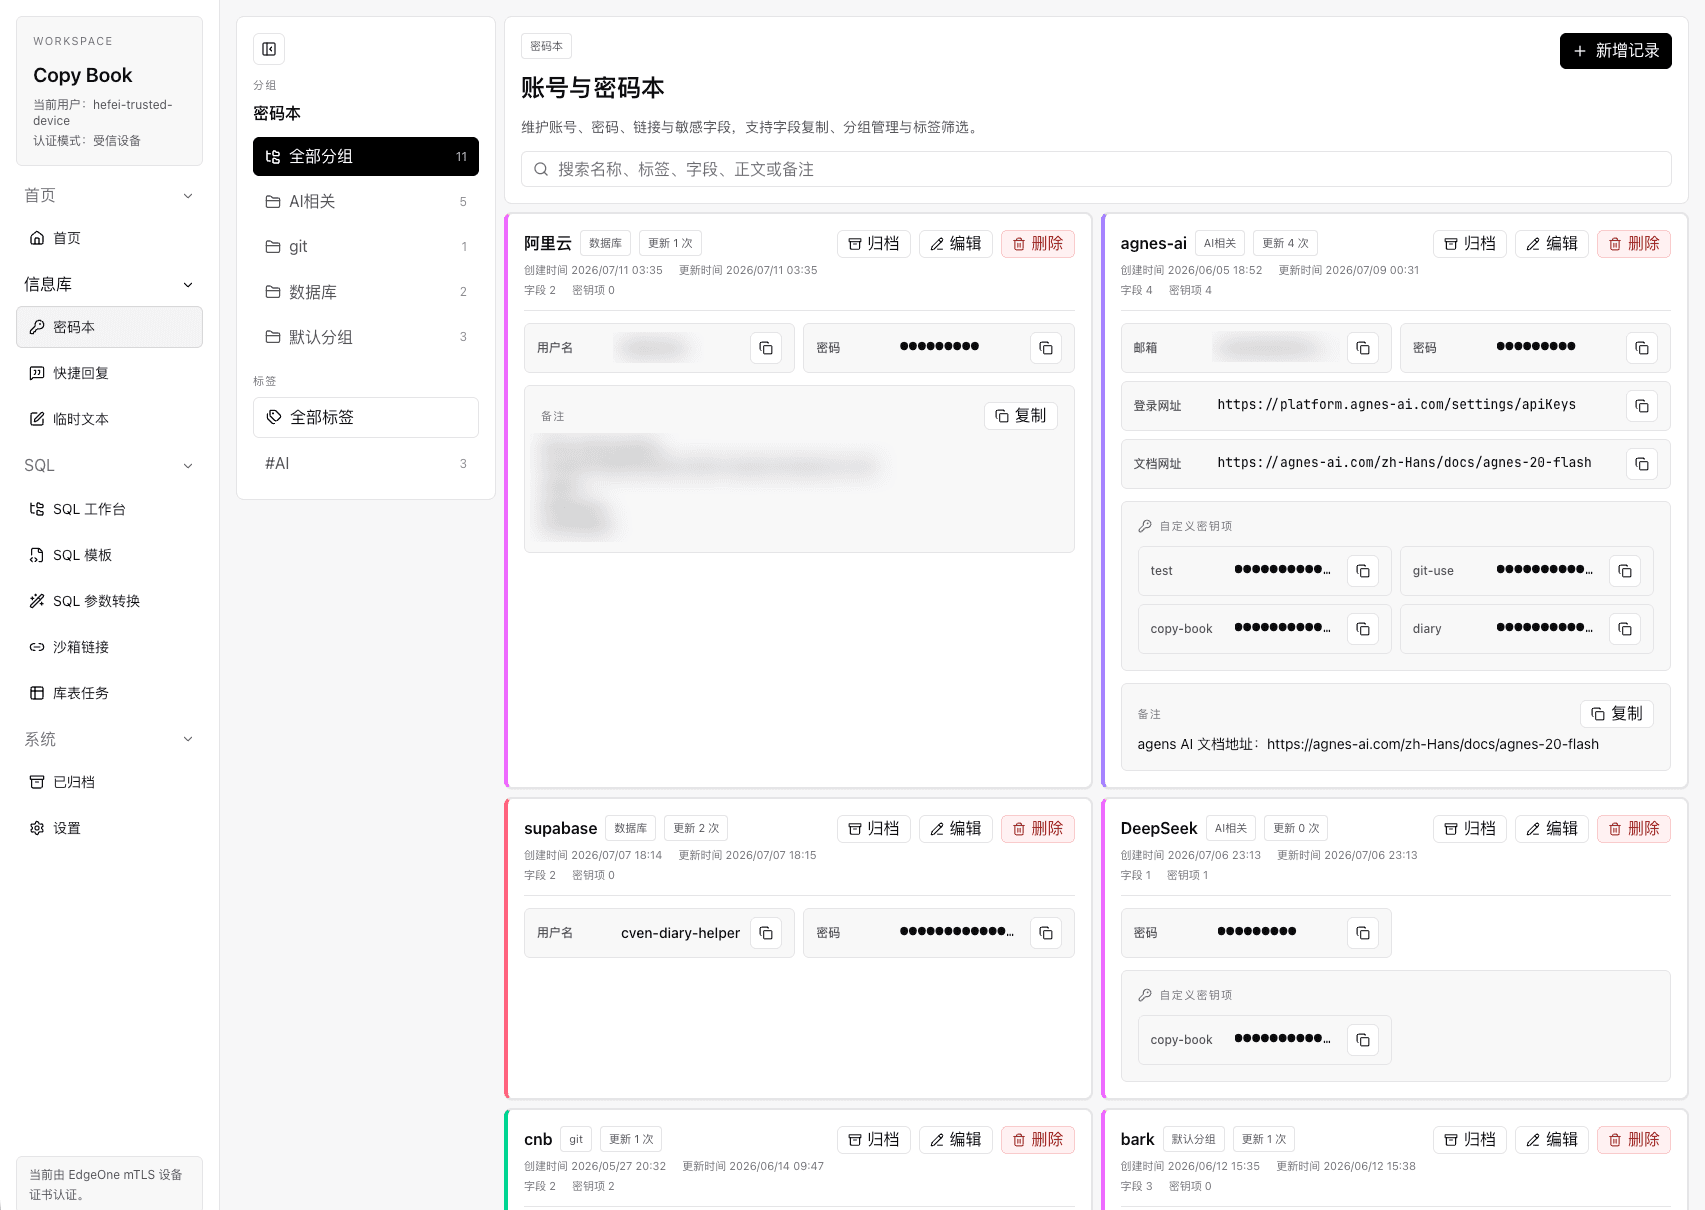
Task: Archive the DeepSeek record
Action: pyautogui.click(x=1470, y=829)
